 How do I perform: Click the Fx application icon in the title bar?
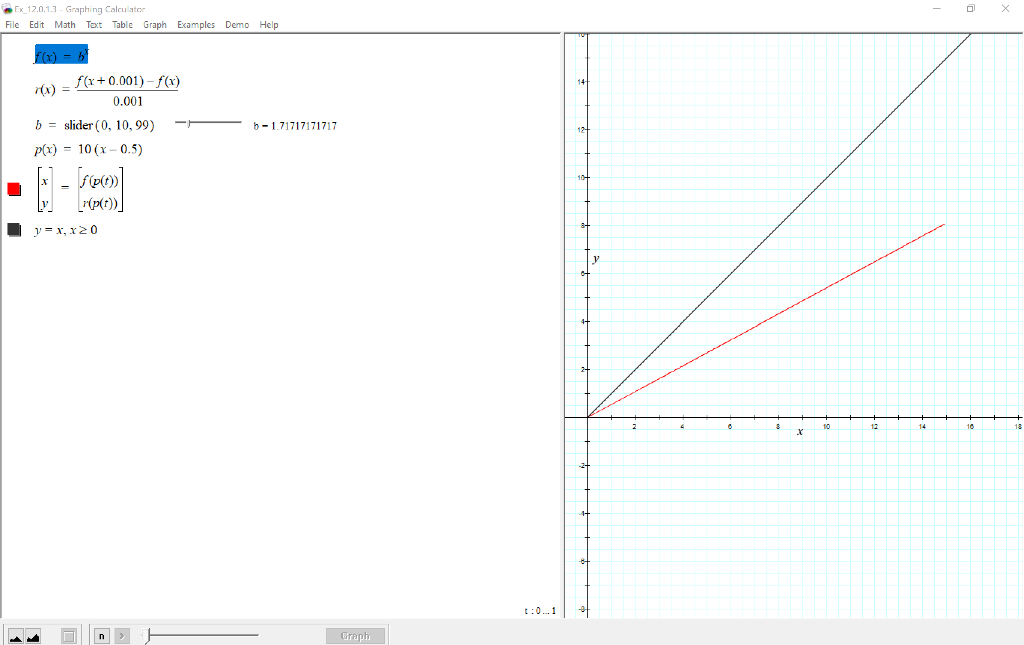(8, 8)
